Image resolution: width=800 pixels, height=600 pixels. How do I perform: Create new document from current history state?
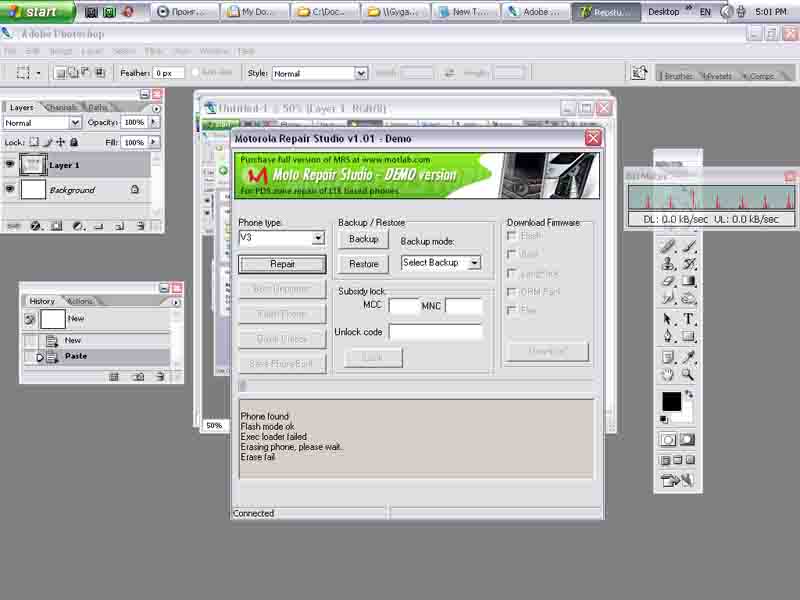(114, 377)
